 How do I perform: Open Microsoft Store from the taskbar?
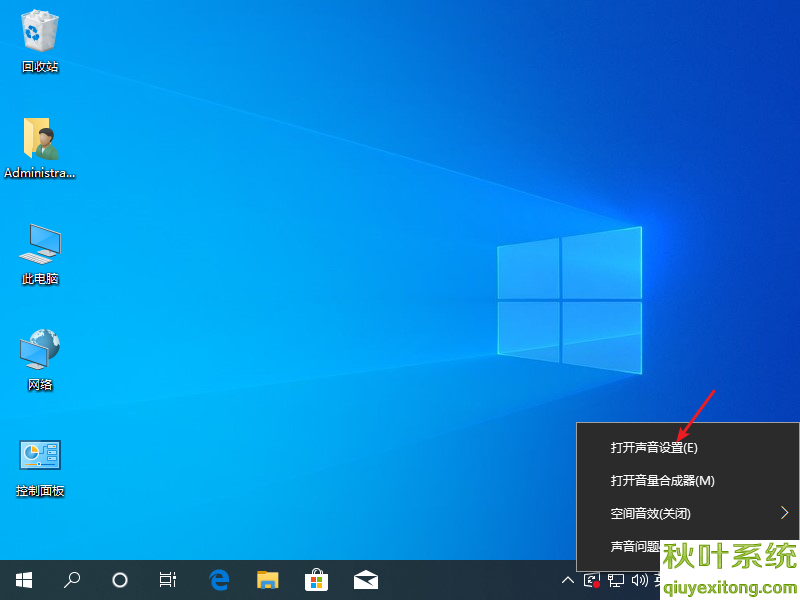[x=316, y=580]
